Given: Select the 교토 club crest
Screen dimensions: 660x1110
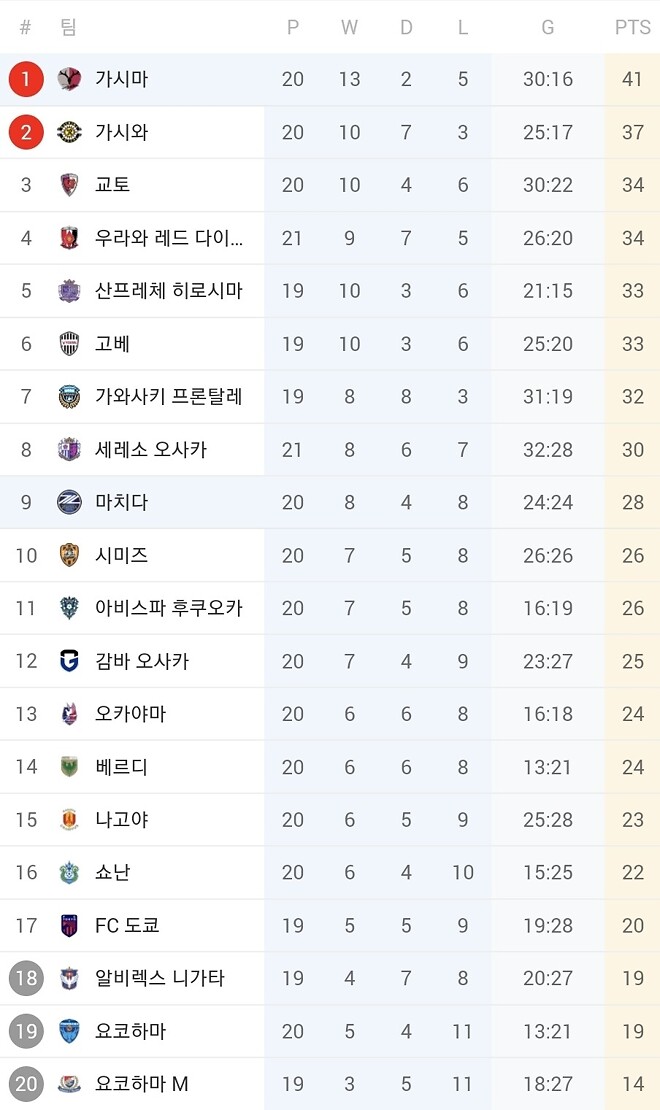Looking at the screenshot, I should click(x=69, y=185).
